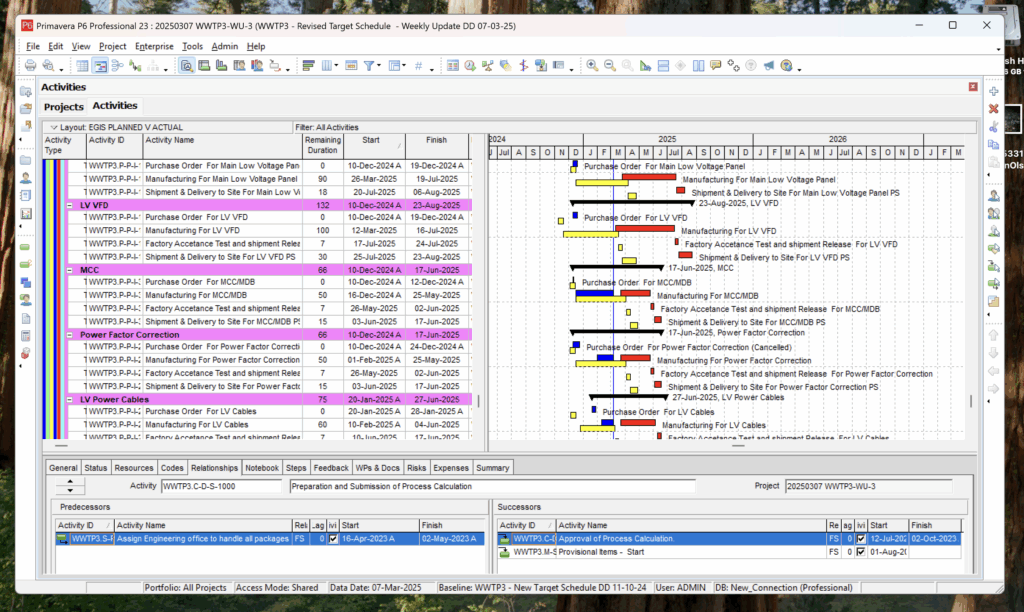The height and width of the screenshot is (612, 1024).
Task: Toggle checkbox on successor Provisional Items - Start
Action: coord(861,552)
